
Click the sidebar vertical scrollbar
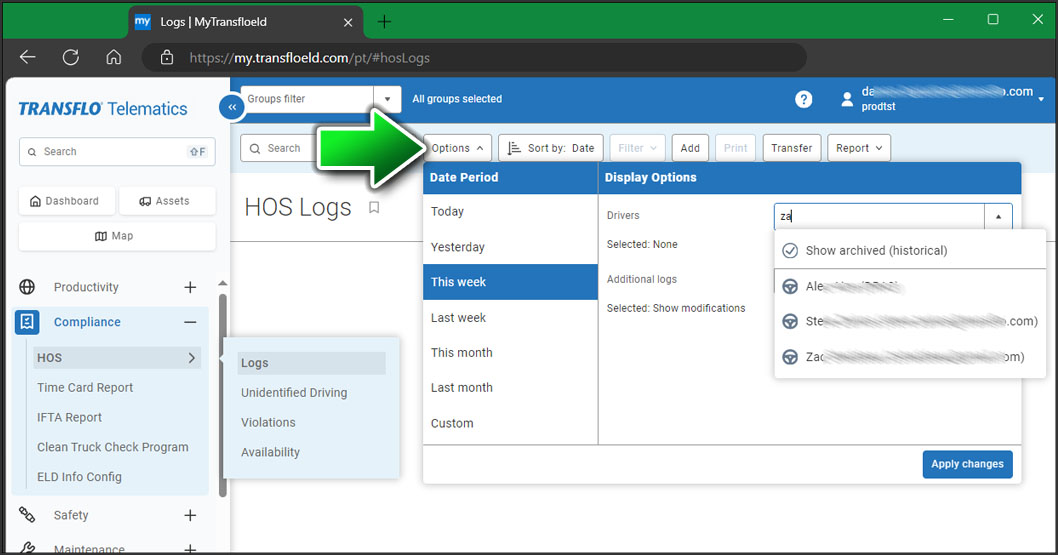pos(223,395)
